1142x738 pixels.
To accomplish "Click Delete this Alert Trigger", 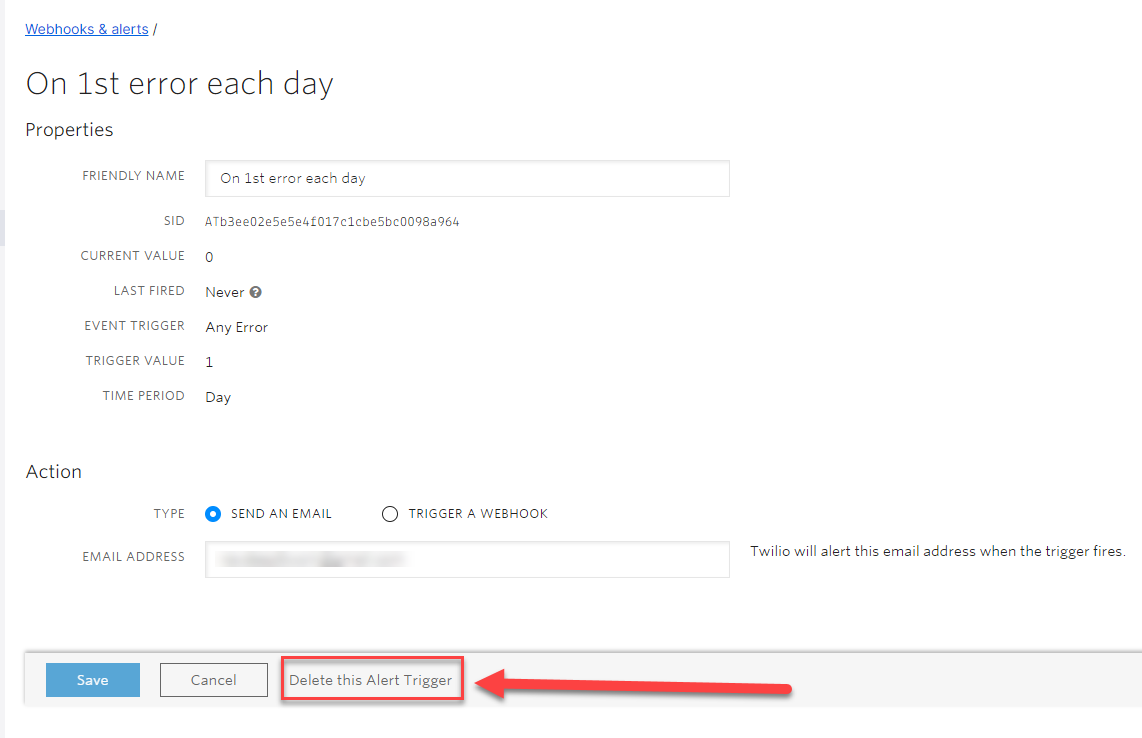I will (371, 680).
